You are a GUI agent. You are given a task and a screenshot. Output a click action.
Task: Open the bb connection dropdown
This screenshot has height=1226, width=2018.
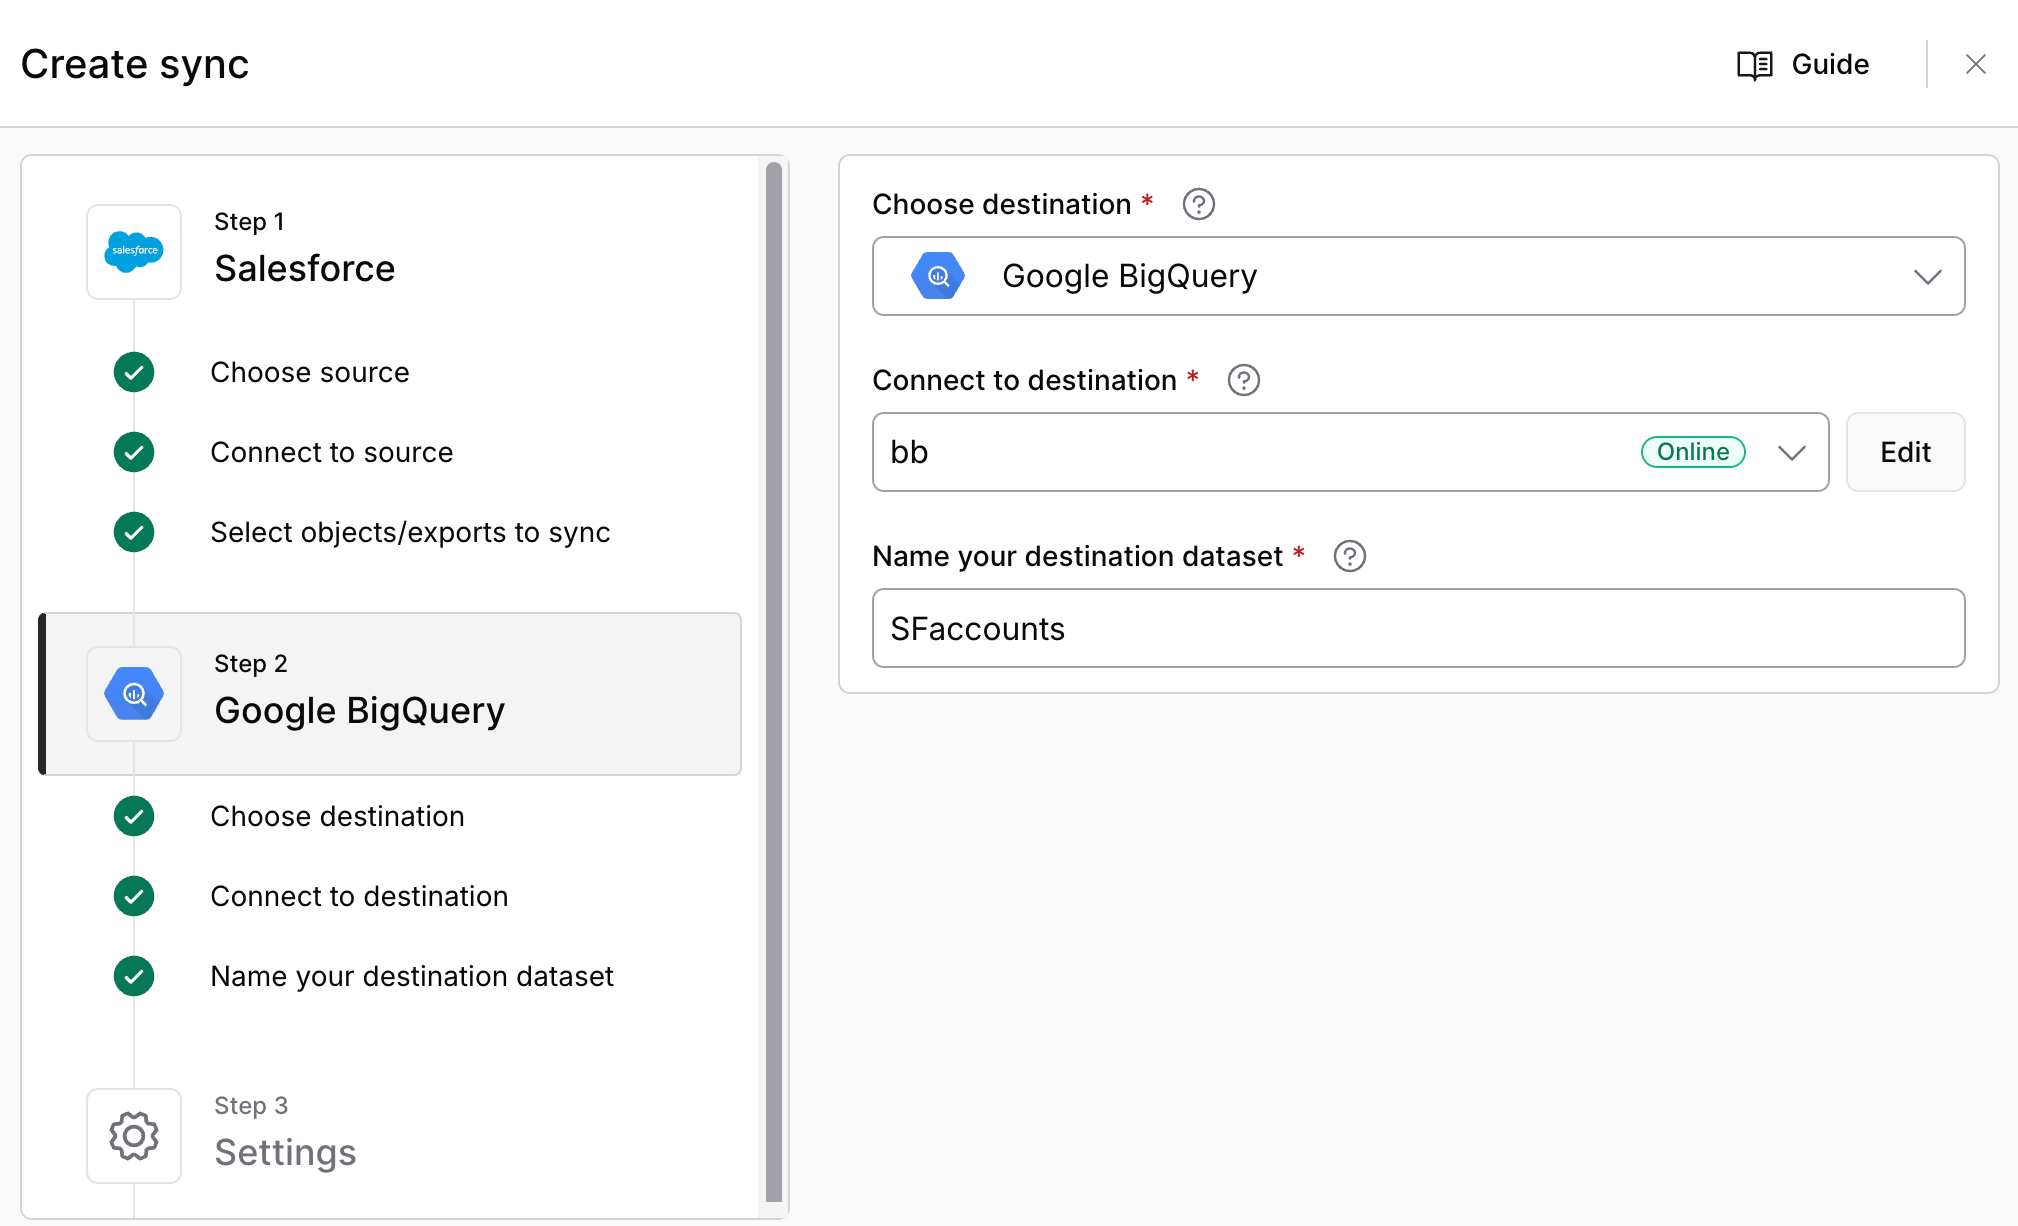tap(1350, 452)
